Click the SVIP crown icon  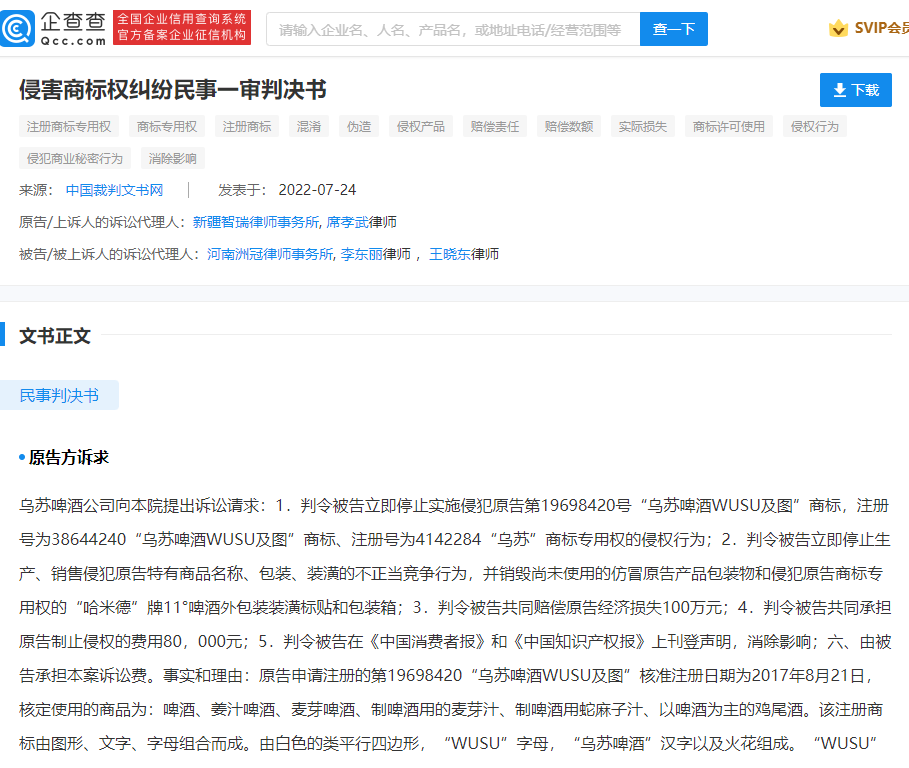[x=838, y=28]
